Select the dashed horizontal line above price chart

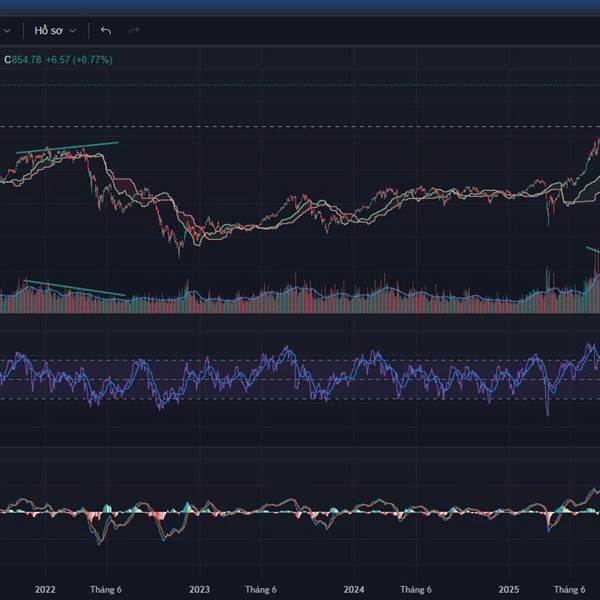pyautogui.click(x=300, y=126)
